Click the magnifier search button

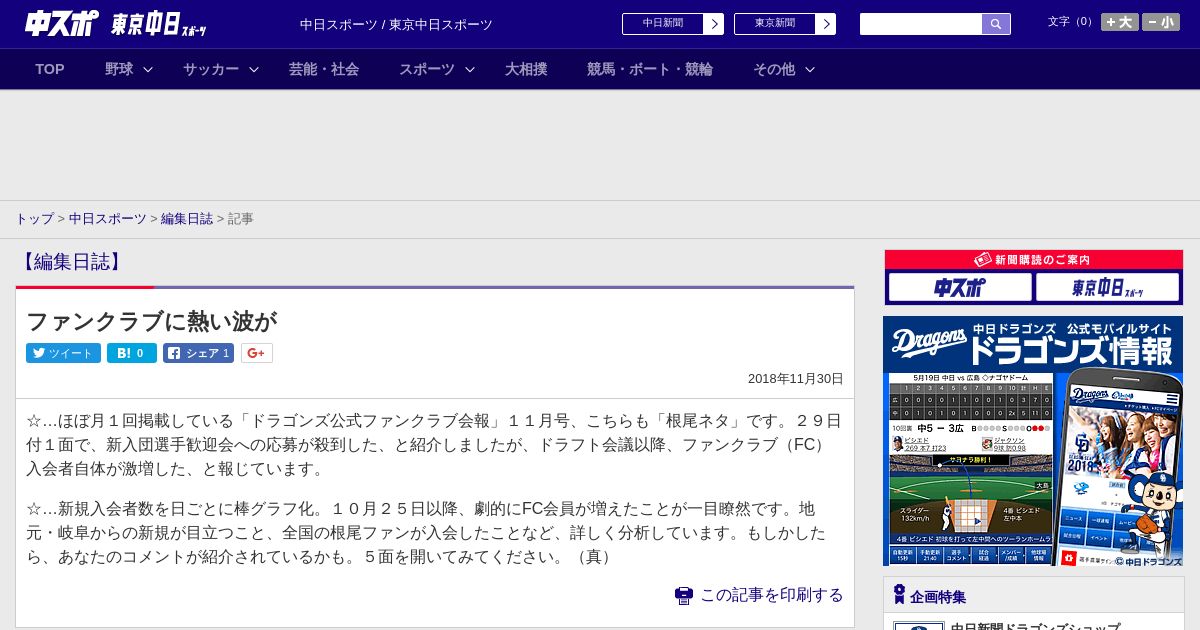[996, 24]
